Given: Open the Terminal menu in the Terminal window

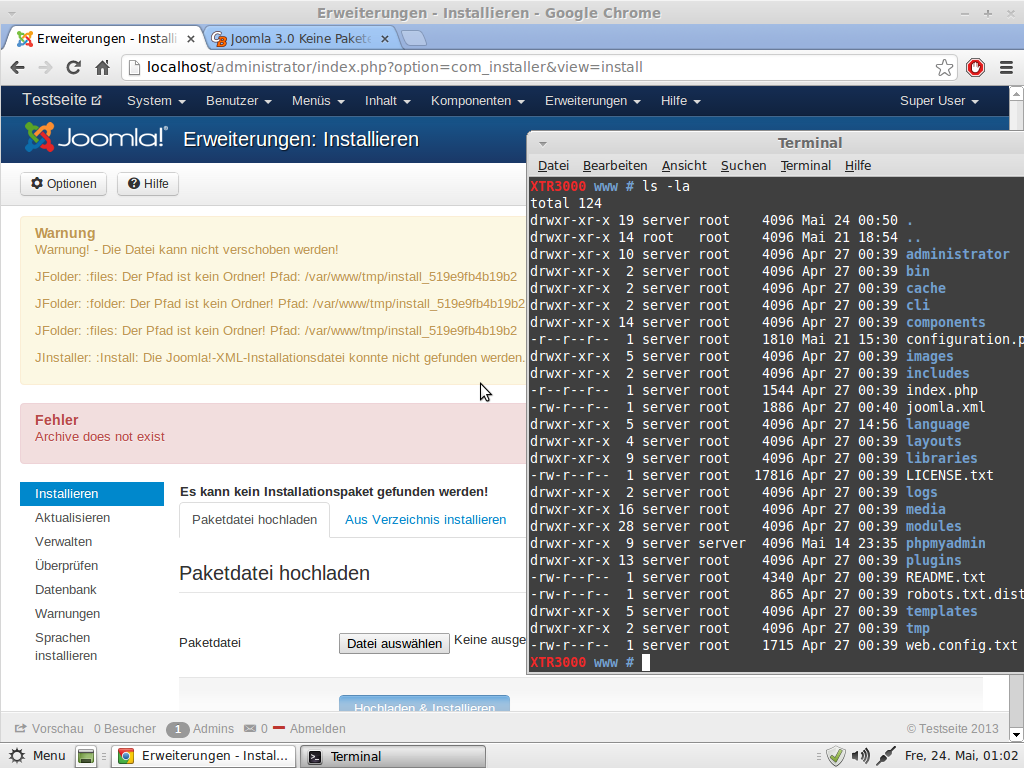Looking at the screenshot, I should click(x=806, y=166).
